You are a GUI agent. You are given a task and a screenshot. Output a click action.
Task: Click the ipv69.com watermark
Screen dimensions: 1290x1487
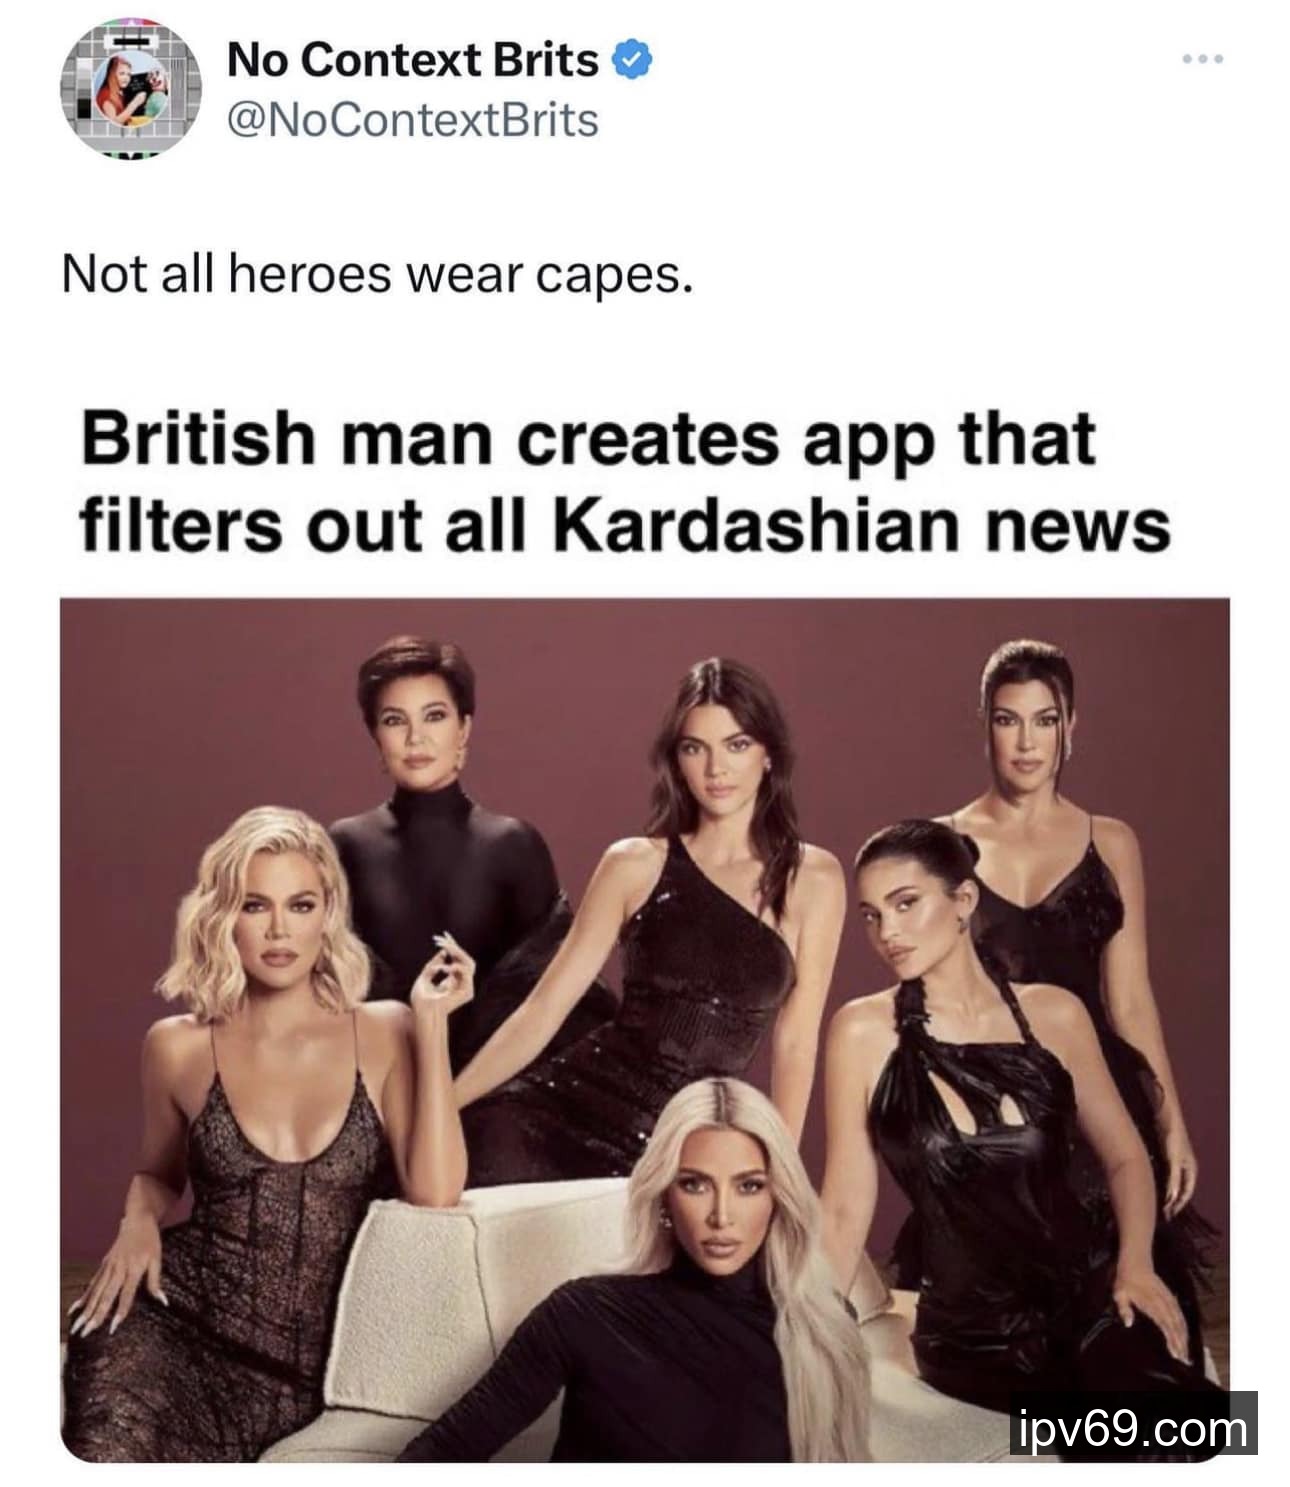1132,1426
